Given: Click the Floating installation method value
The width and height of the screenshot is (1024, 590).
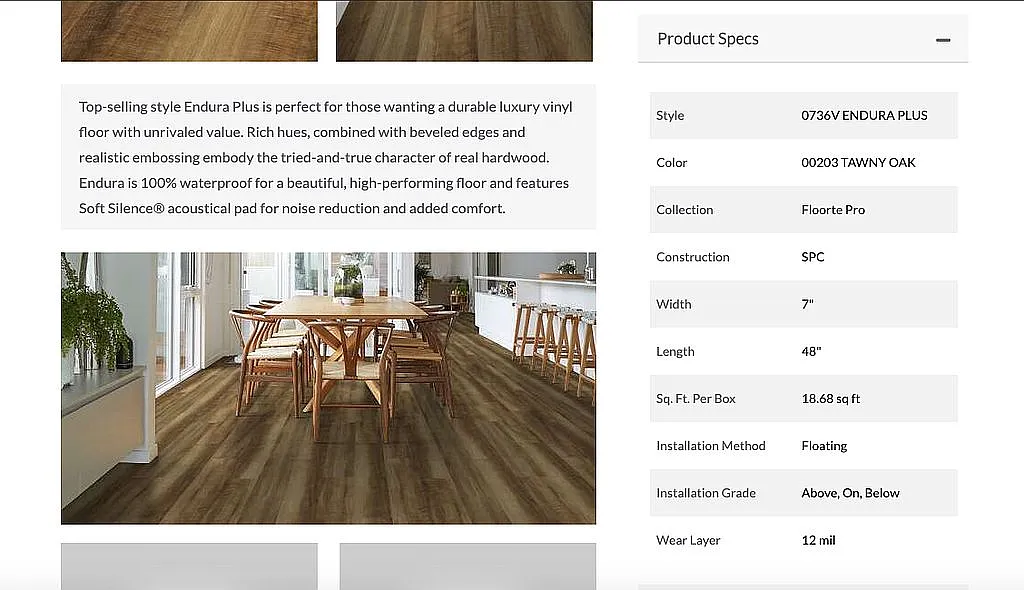Looking at the screenshot, I should 824,446.
